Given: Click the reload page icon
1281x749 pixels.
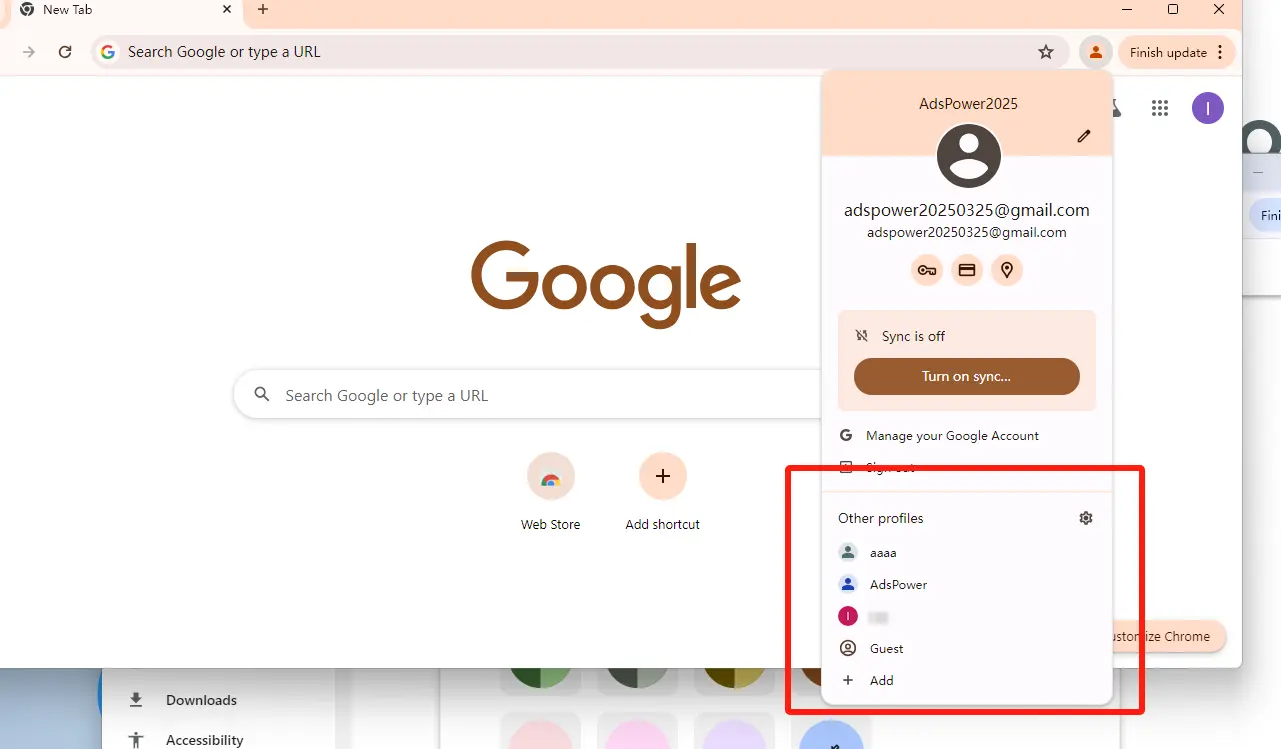Looking at the screenshot, I should [65, 52].
